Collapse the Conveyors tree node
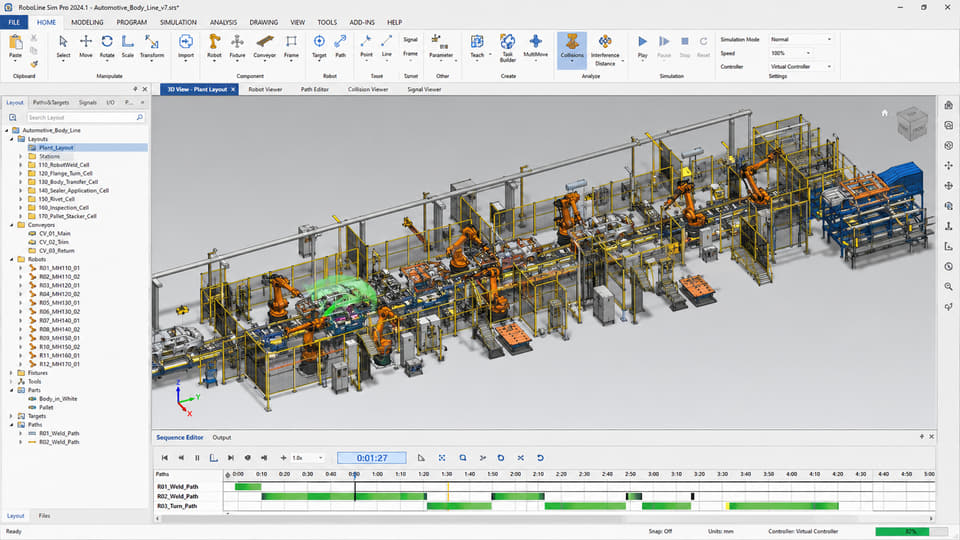The height and width of the screenshot is (540, 960). click(x=12, y=225)
